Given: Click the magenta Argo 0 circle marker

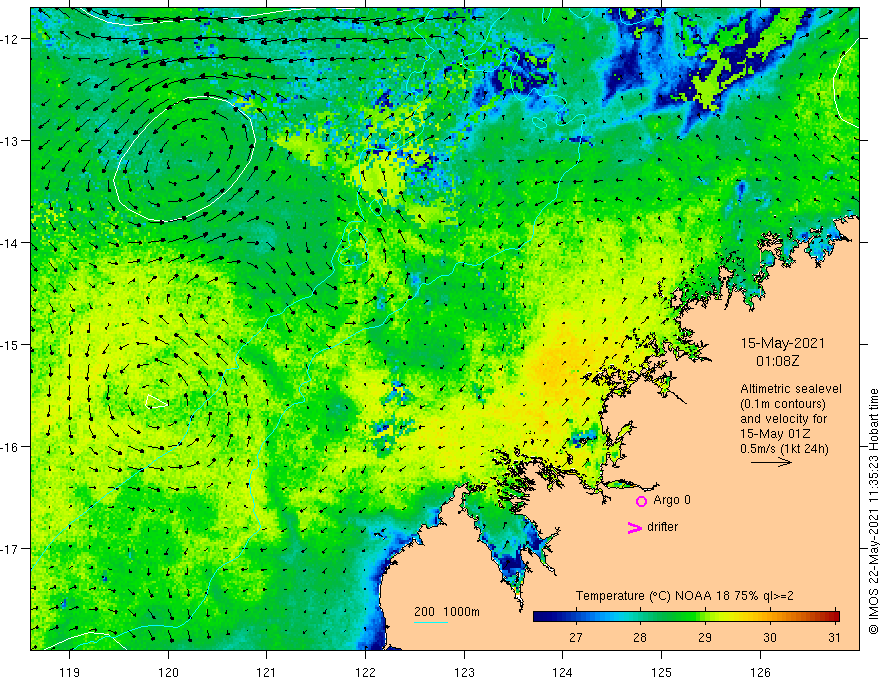Looking at the screenshot, I should 641,502.
